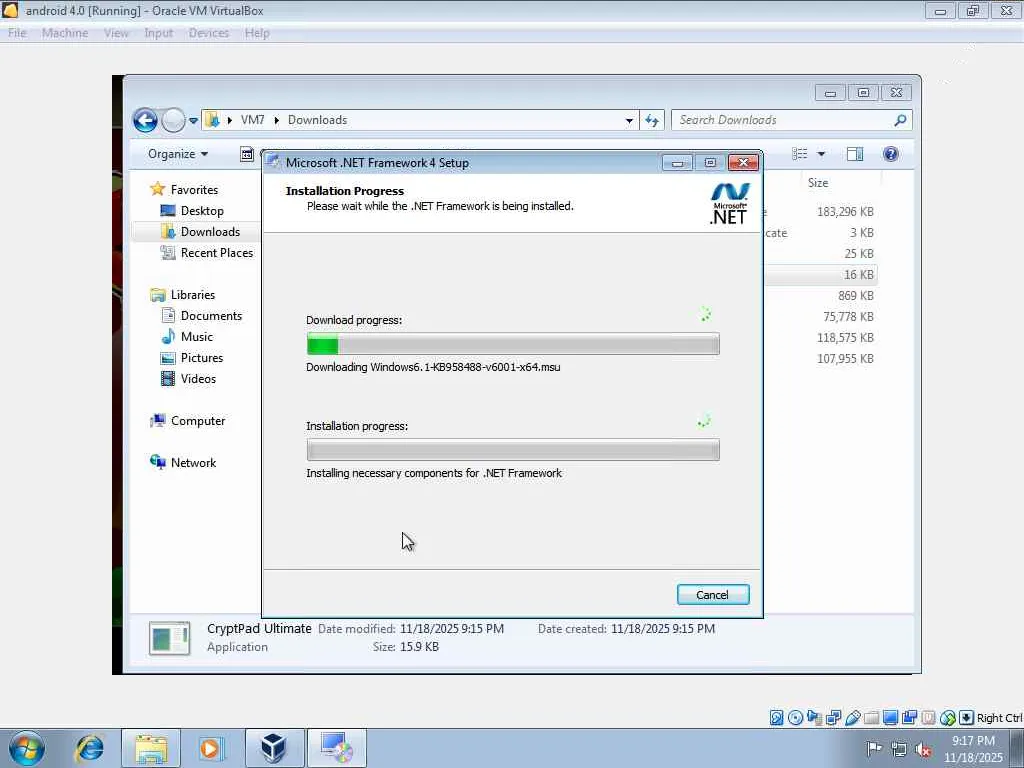1024x768 pixels.
Task: Open the Action Center flag icon
Action: 874,748
